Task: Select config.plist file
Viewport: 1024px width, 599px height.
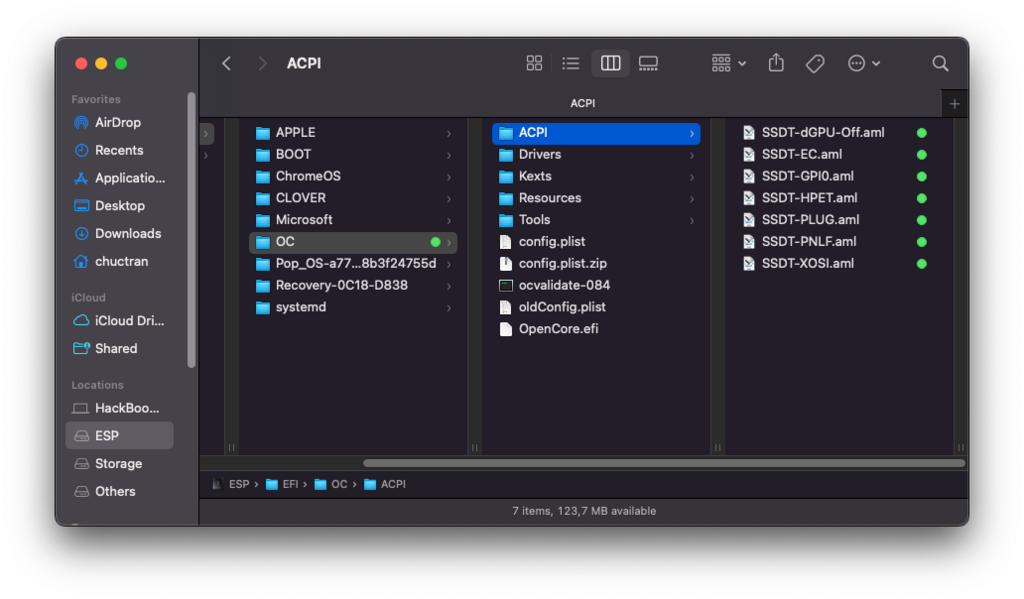Action: (551, 242)
